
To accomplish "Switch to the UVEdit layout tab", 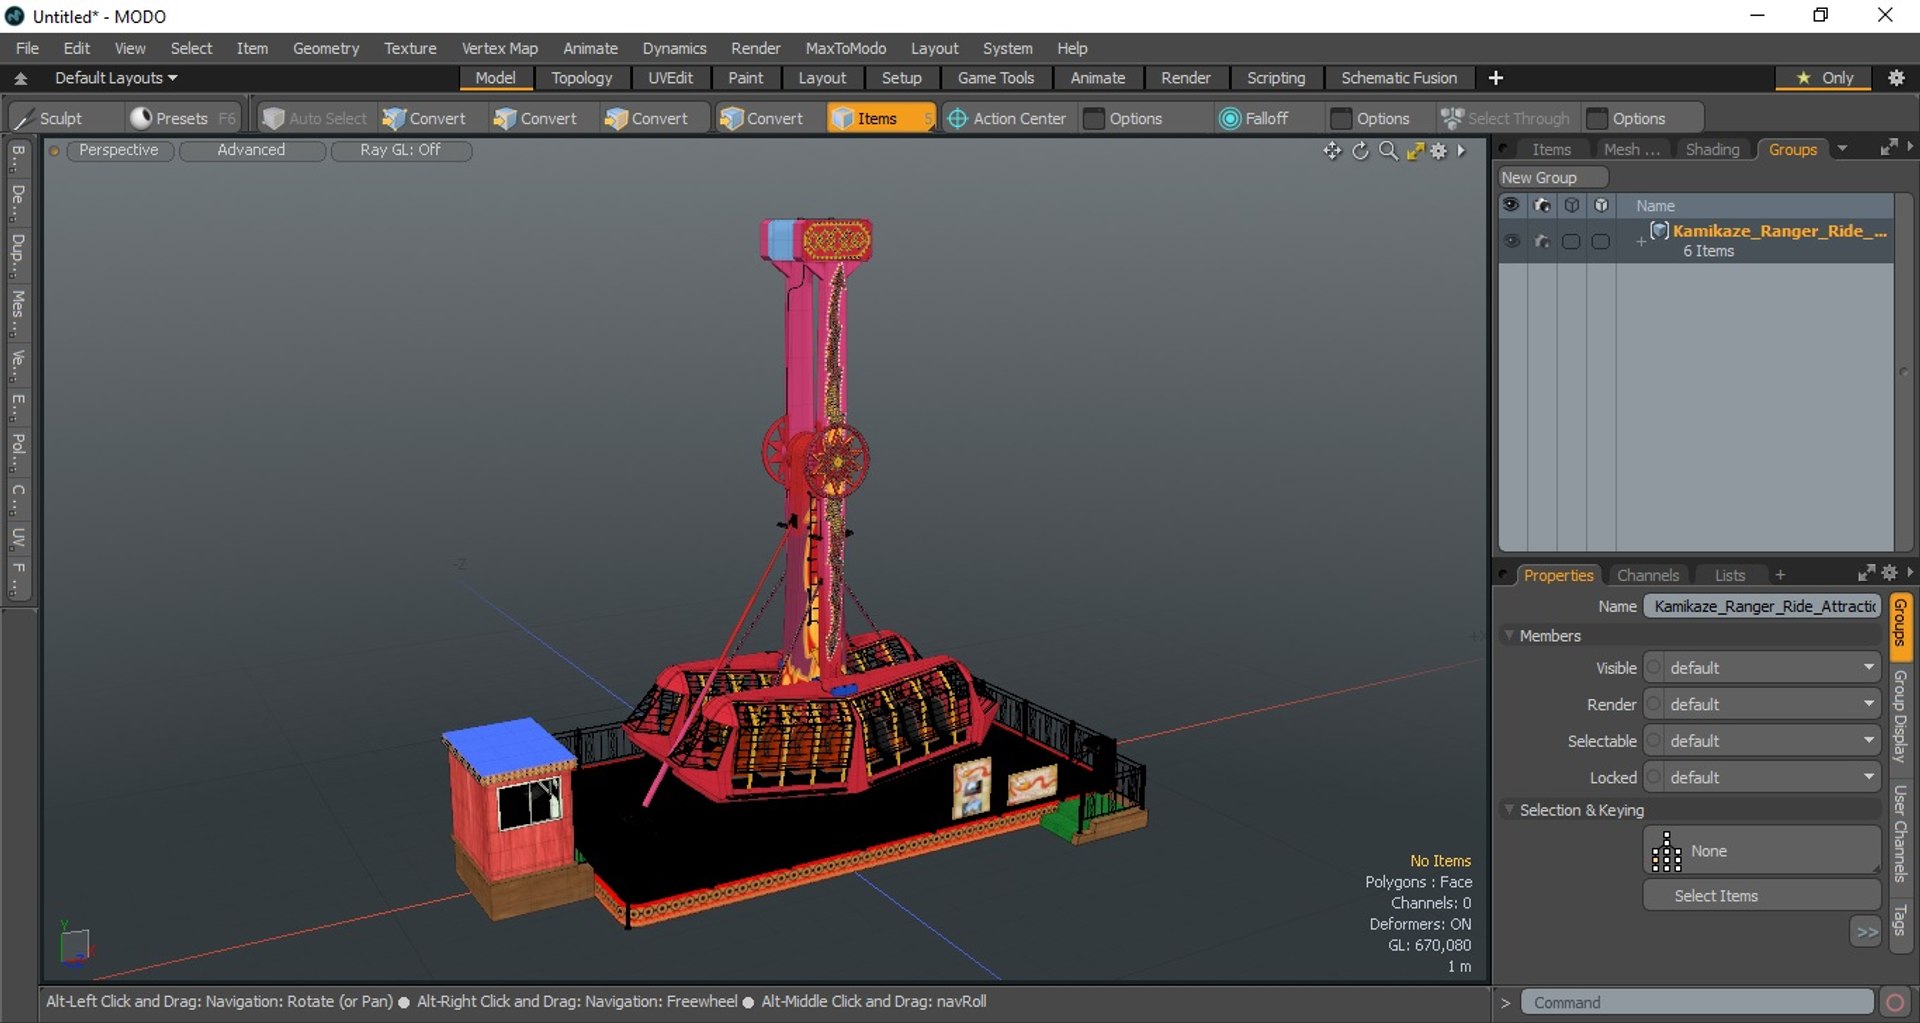I will coord(670,77).
